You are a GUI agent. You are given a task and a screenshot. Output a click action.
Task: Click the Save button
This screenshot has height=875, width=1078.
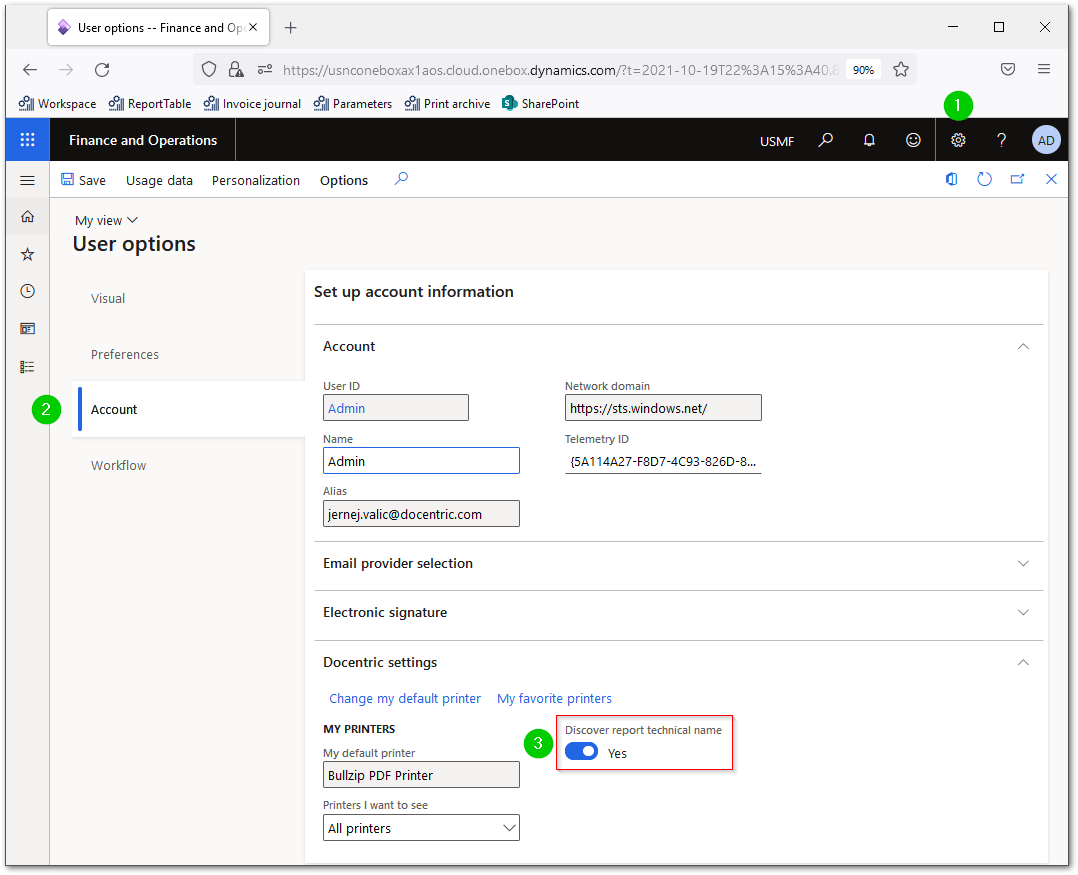pos(83,181)
